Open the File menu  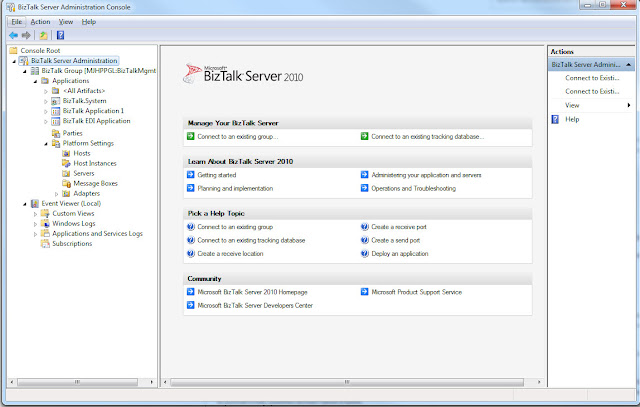[x=17, y=22]
